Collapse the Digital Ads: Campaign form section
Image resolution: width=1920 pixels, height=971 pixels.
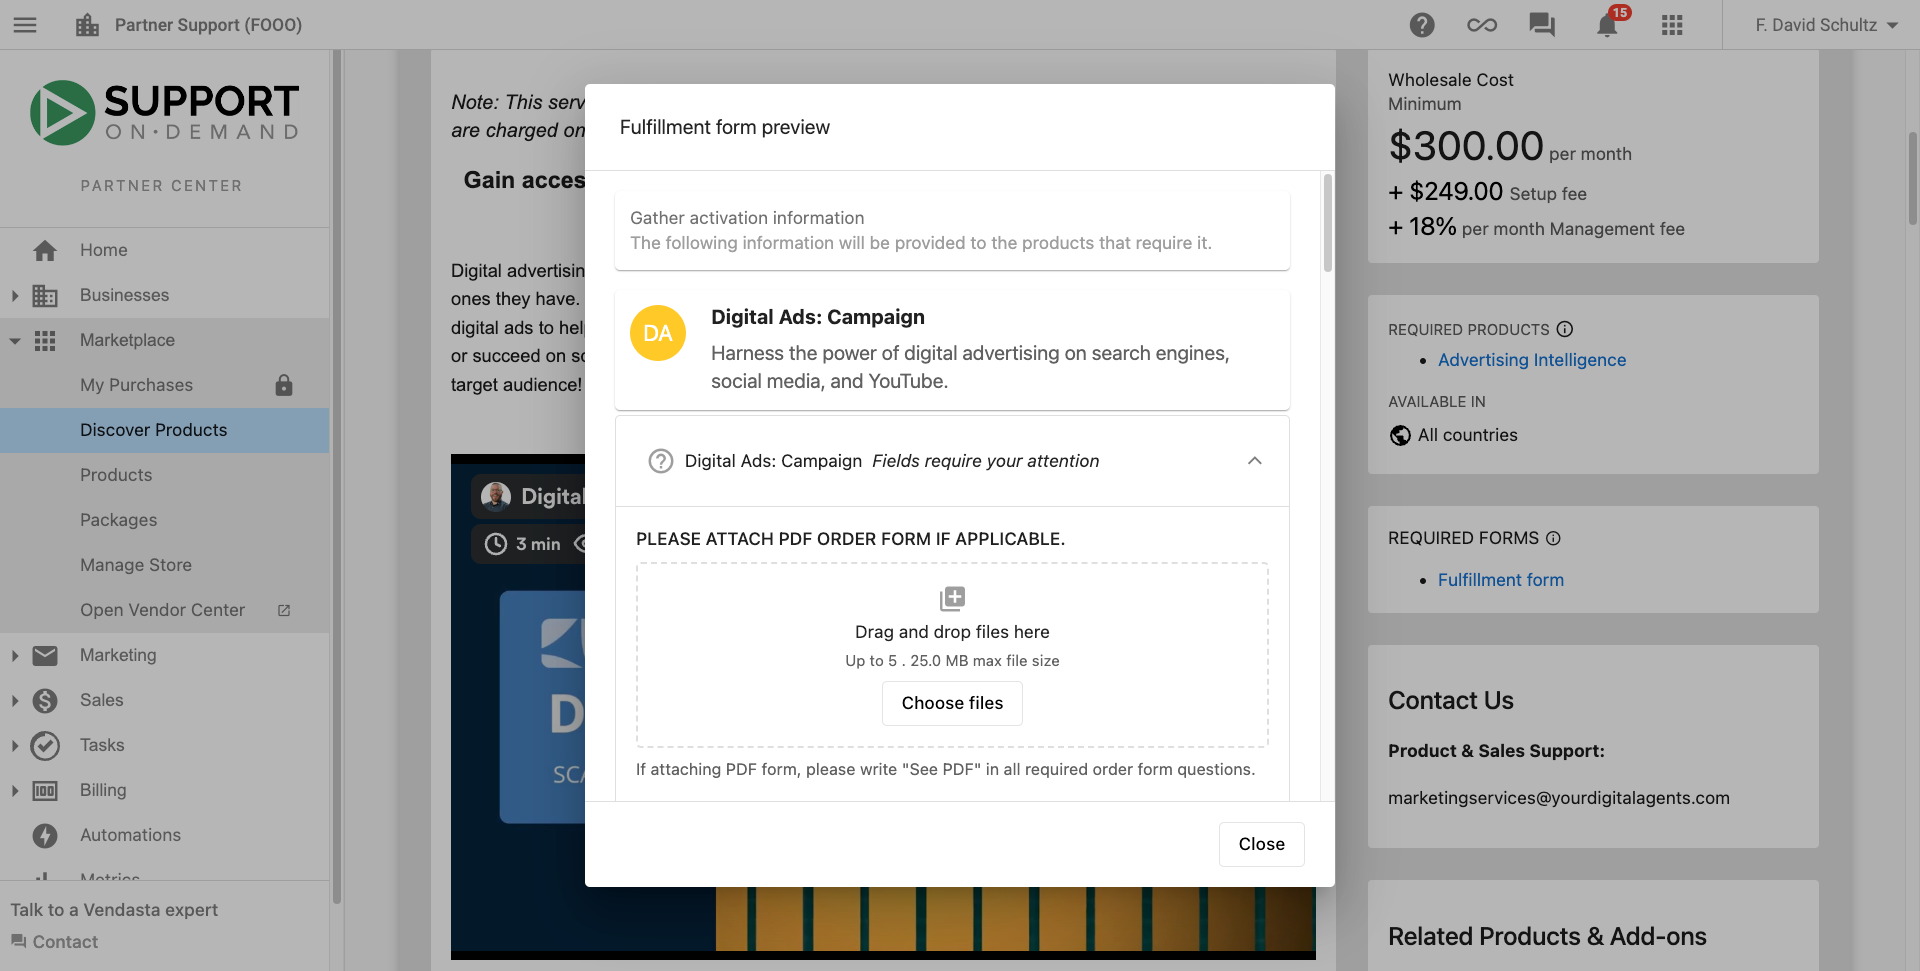click(x=1255, y=461)
